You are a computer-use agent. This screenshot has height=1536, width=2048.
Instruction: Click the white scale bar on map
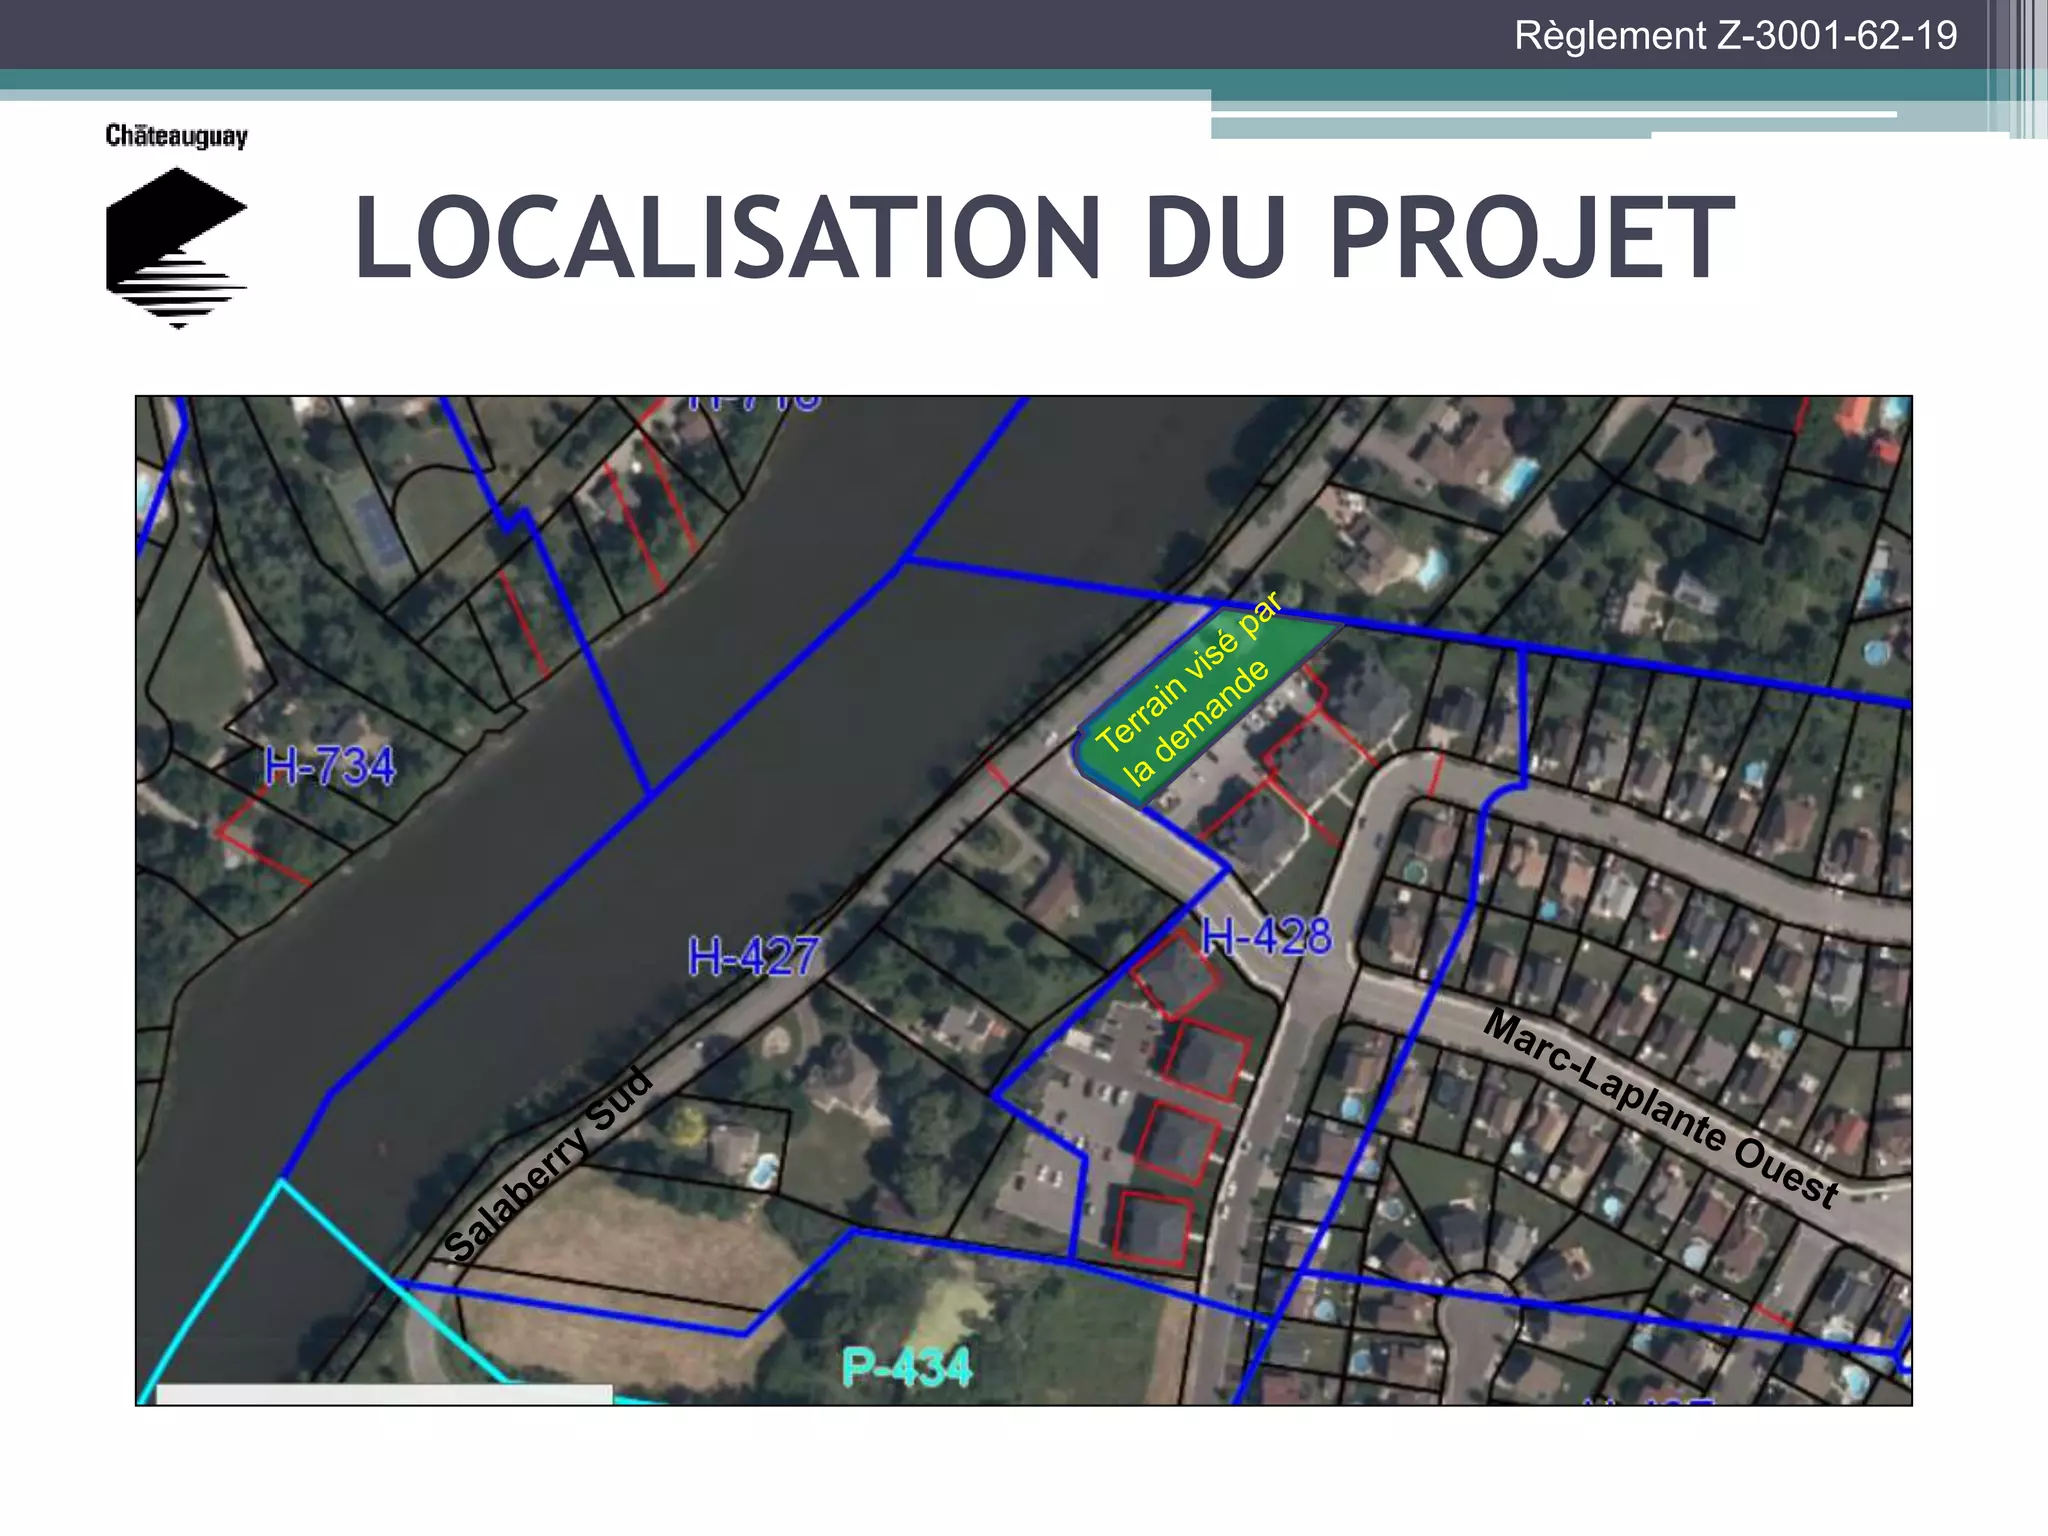click(x=384, y=1394)
